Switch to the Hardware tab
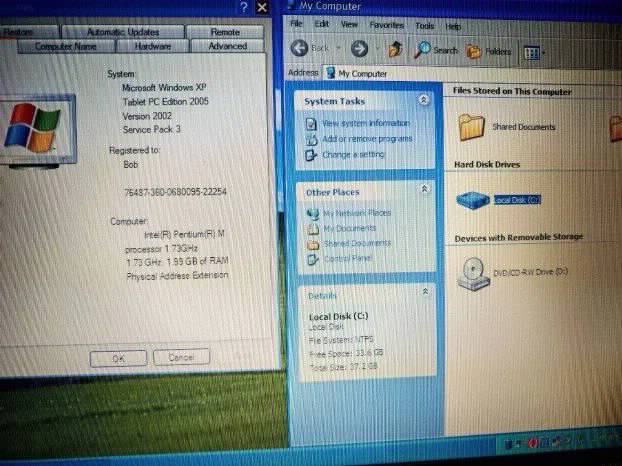622x466 pixels. pyautogui.click(x=153, y=46)
